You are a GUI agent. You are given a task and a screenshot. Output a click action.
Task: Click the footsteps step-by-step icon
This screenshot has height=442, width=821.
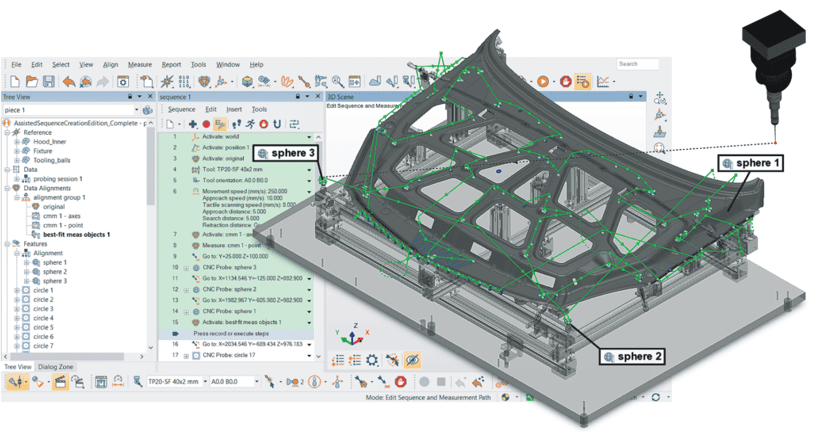point(237,124)
